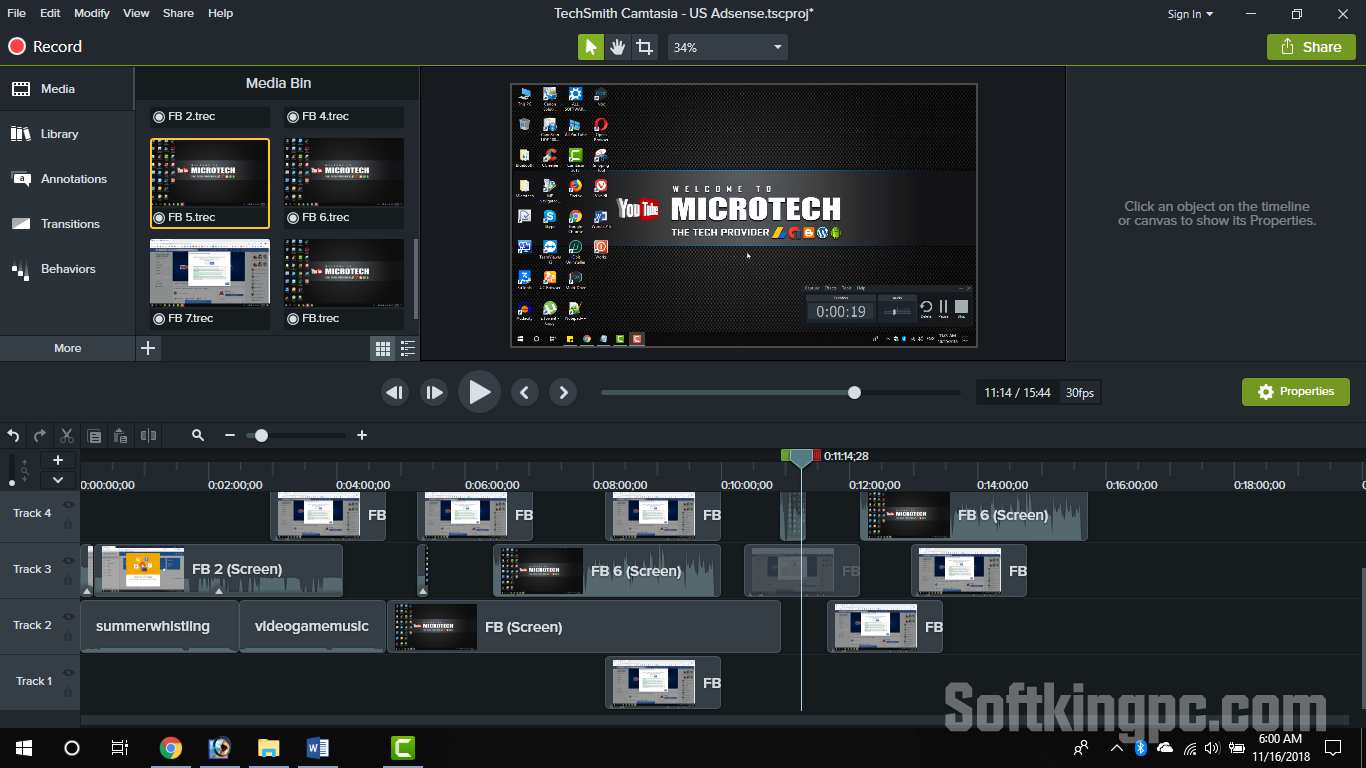
Task: Paste media onto the timeline
Action: 121,435
